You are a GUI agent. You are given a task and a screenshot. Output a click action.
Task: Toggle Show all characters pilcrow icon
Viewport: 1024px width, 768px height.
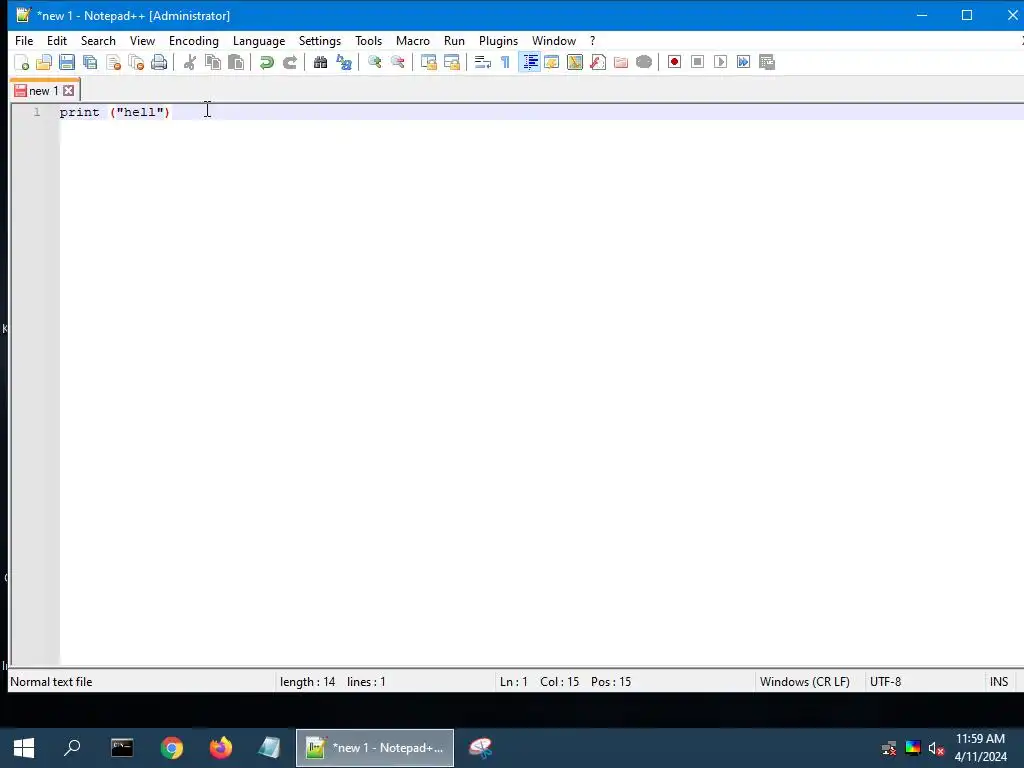tap(505, 62)
